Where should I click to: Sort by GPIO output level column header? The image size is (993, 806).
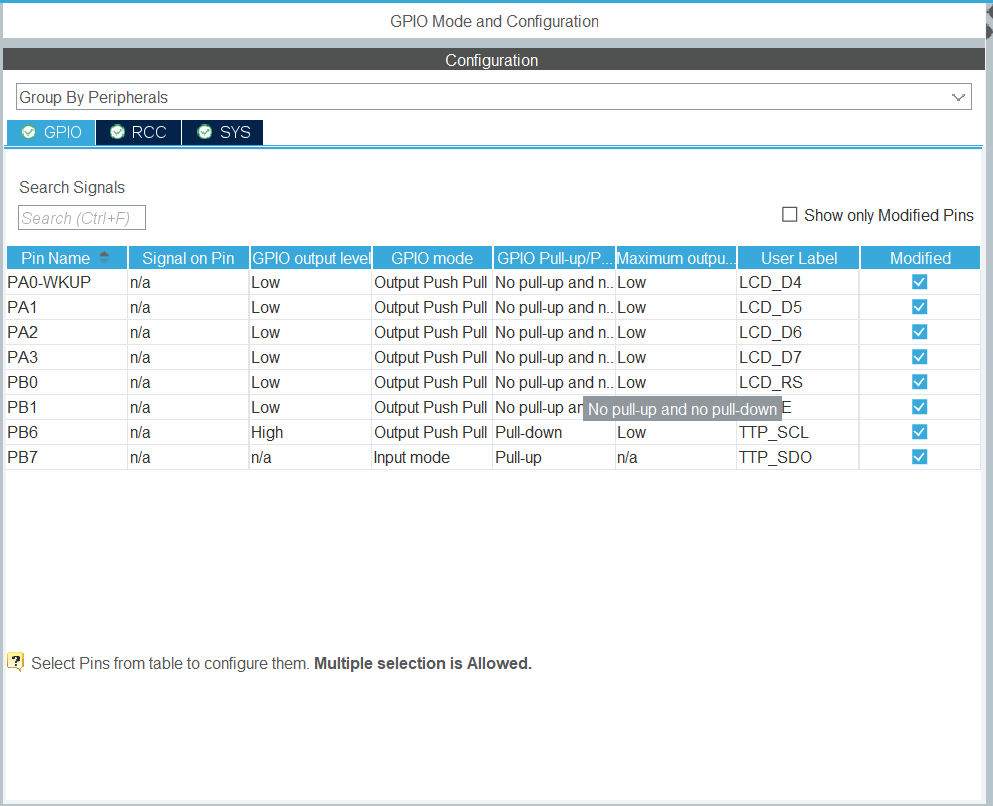(x=310, y=258)
